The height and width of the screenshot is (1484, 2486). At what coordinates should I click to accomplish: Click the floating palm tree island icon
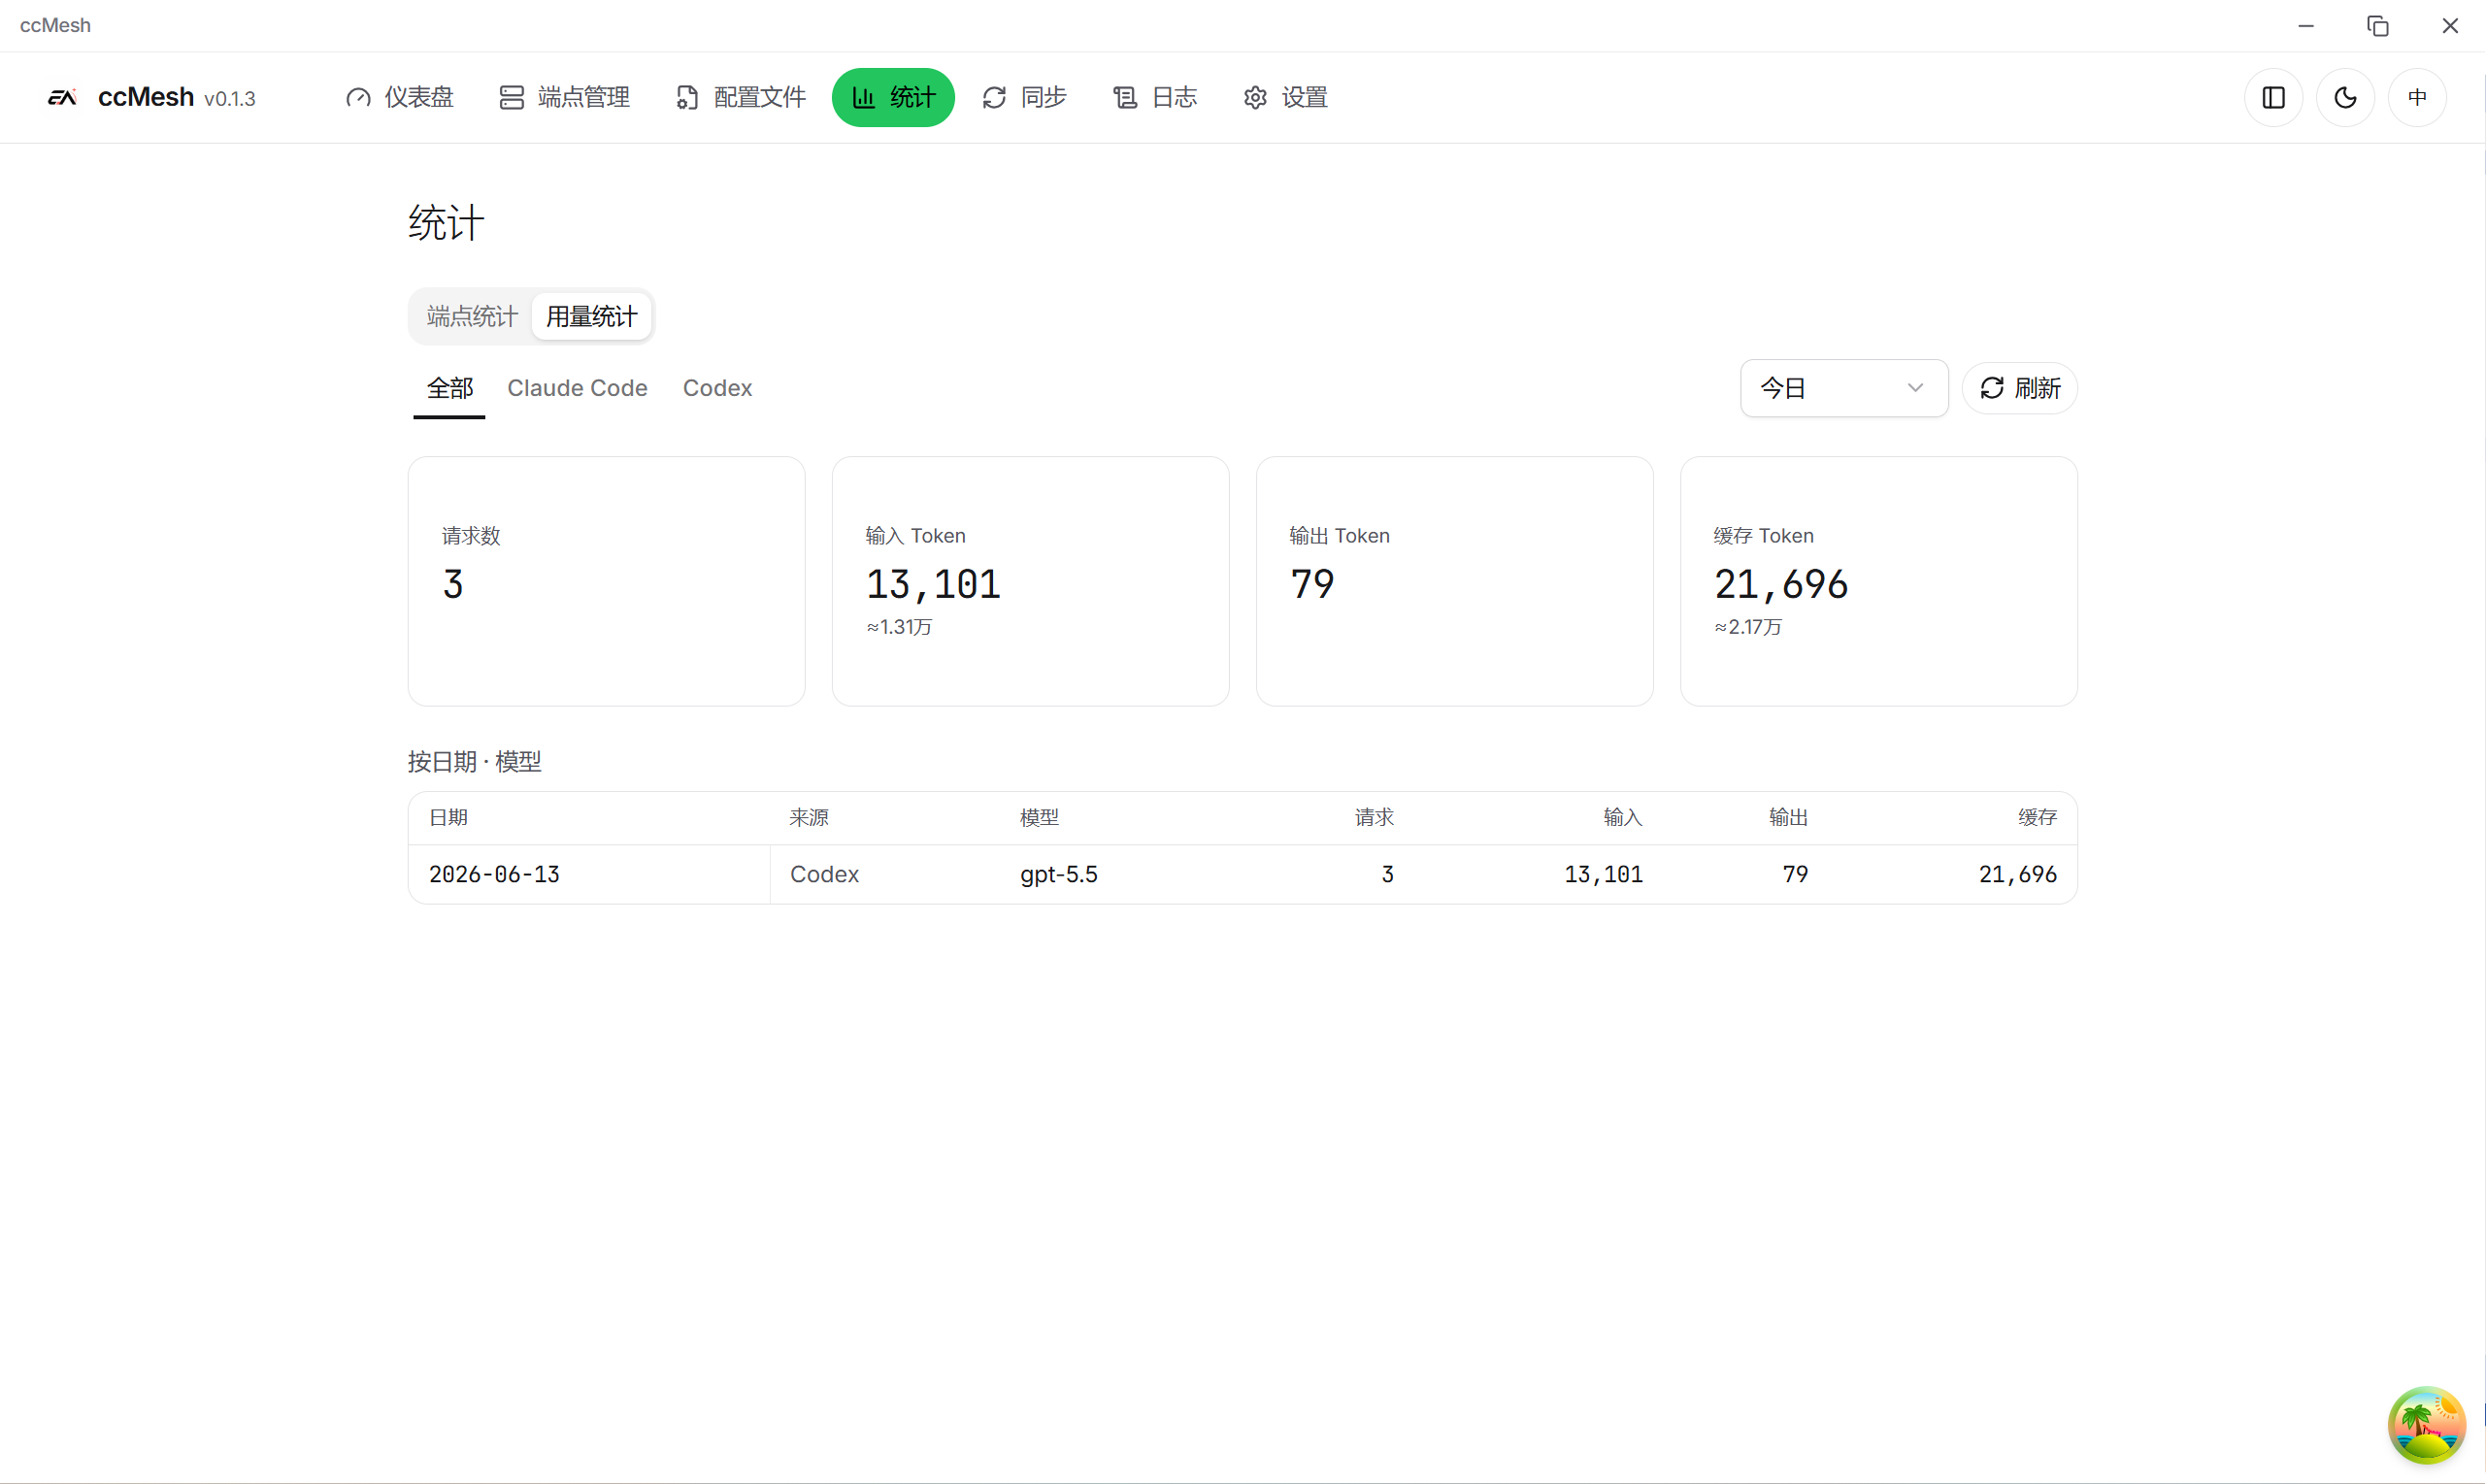click(x=2426, y=1424)
